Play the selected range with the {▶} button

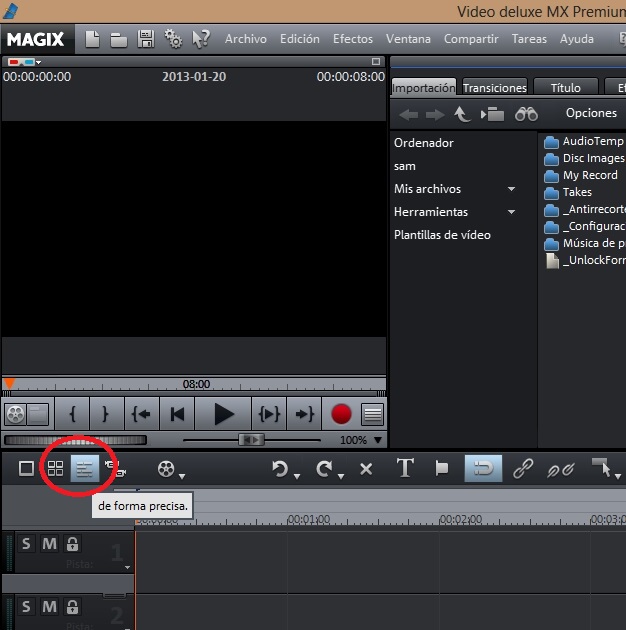(269, 414)
